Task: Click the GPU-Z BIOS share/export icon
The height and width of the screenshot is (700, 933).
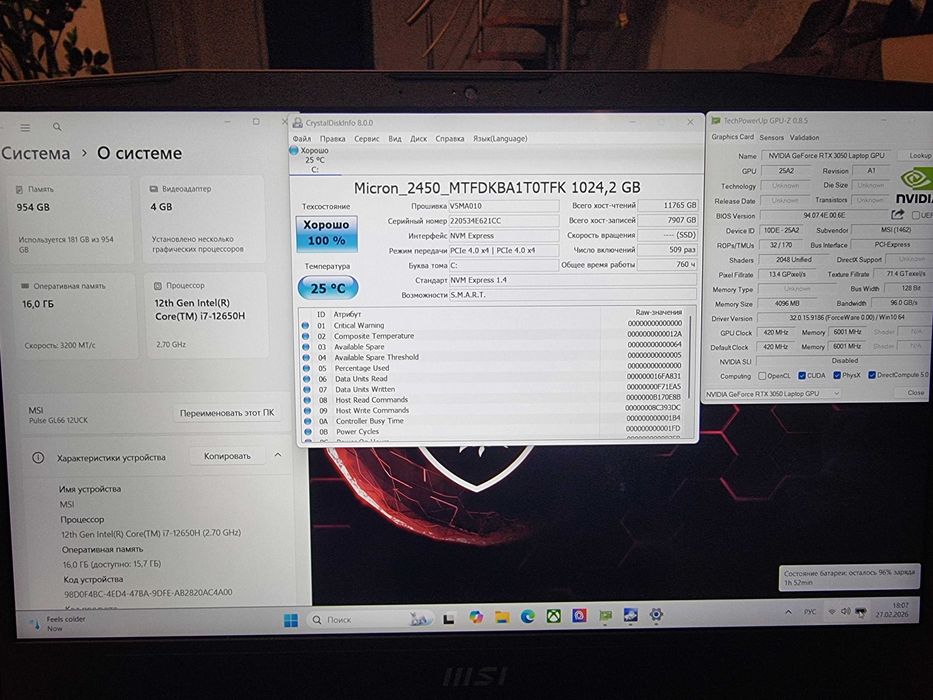Action: (898, 214)
